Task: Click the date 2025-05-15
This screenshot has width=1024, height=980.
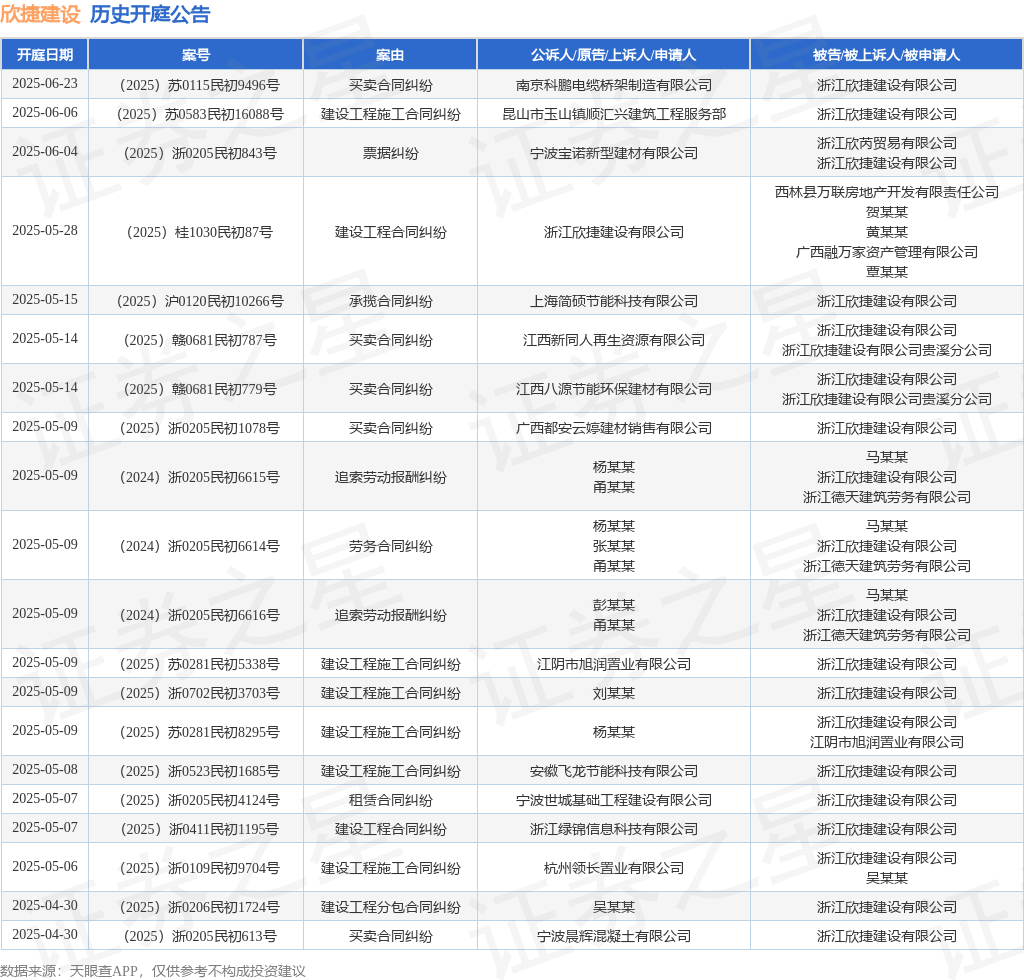Action: (x=44, y=300)
